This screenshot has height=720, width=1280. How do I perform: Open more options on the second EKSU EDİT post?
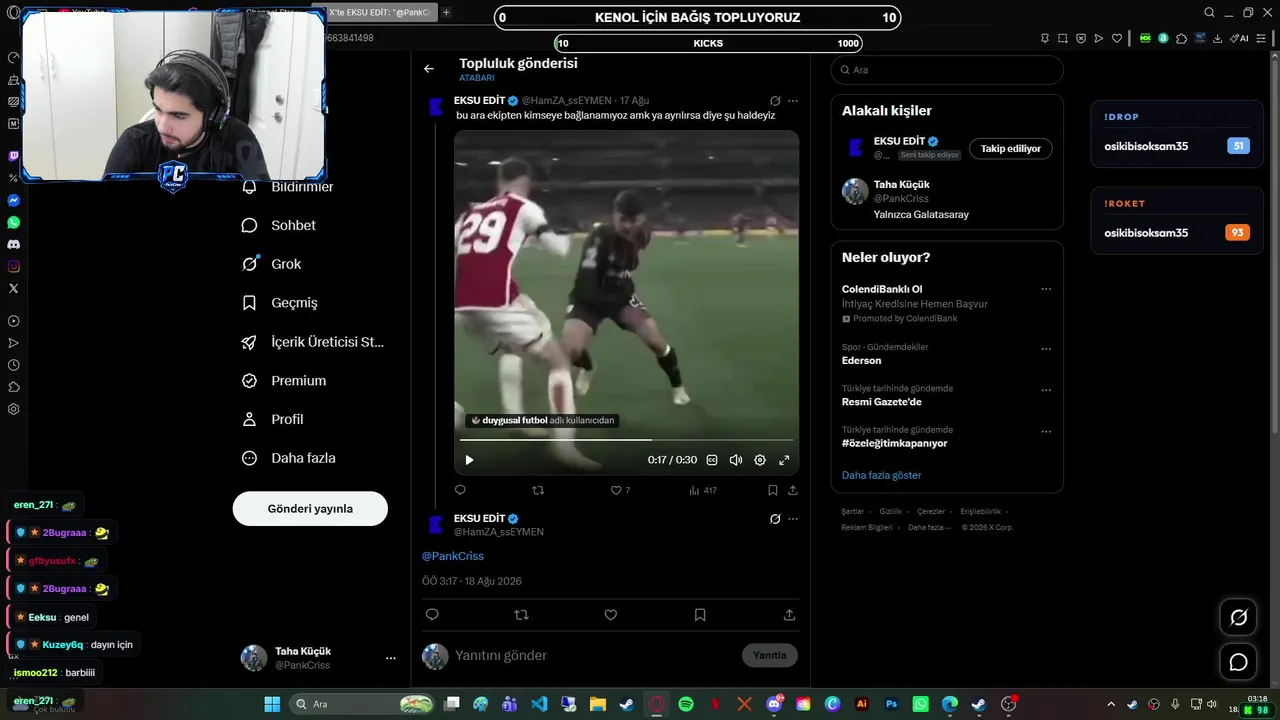click(x=793, y=519)
